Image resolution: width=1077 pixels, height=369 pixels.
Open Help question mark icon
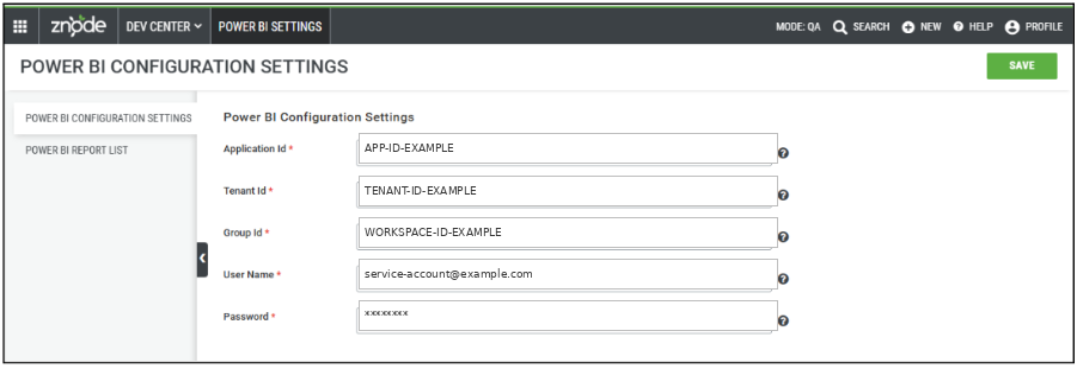point(958,27)
